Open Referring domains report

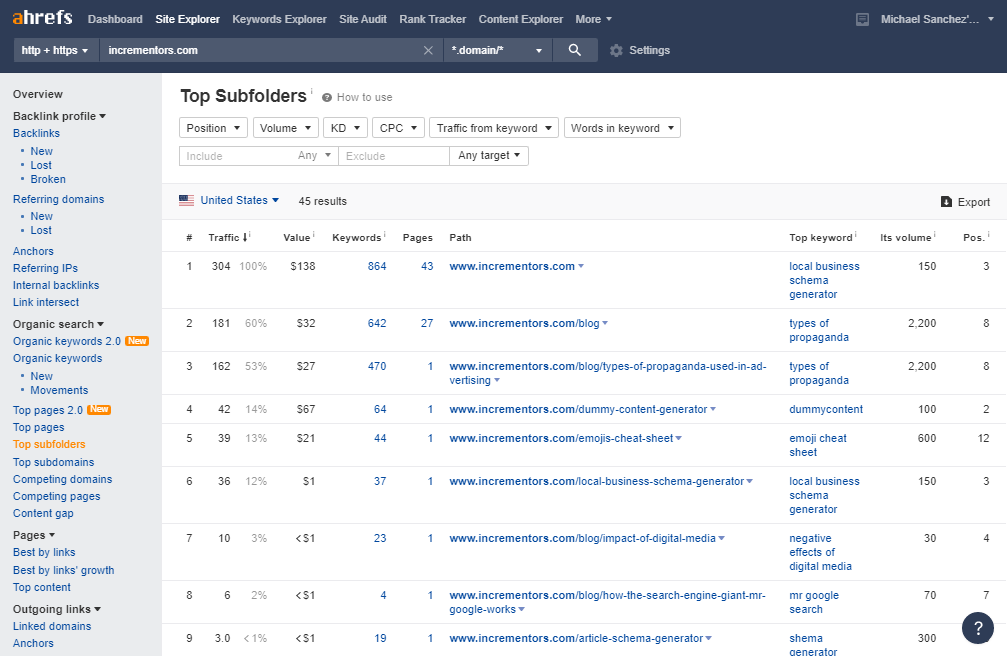58,199
